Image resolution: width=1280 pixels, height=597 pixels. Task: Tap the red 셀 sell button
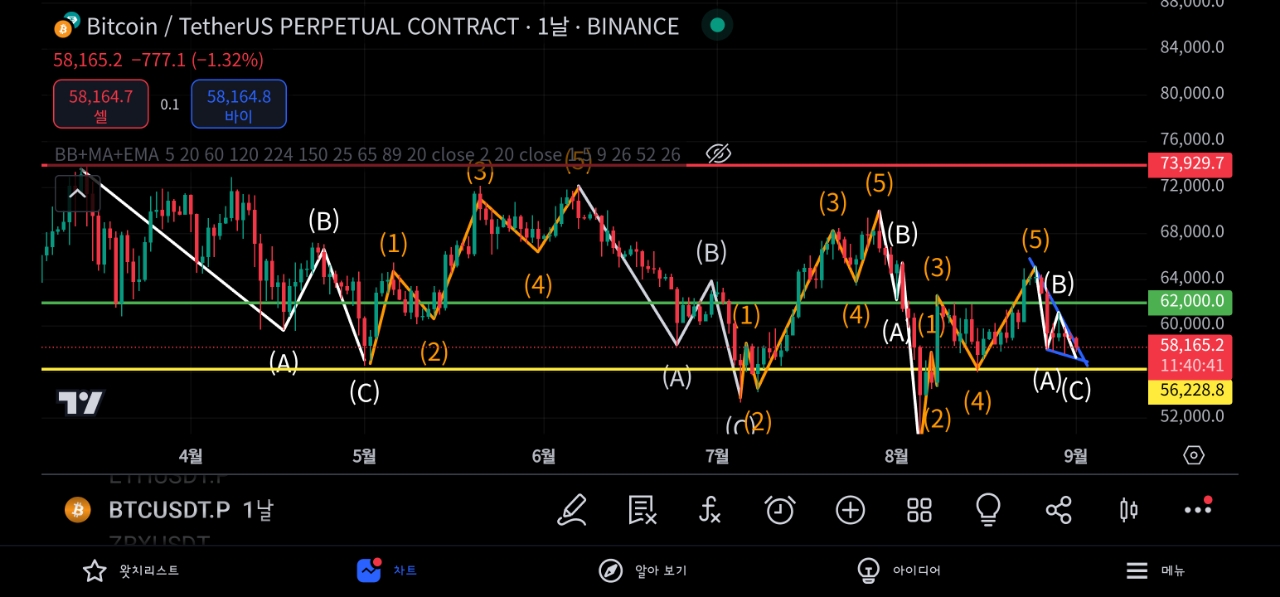101,105
